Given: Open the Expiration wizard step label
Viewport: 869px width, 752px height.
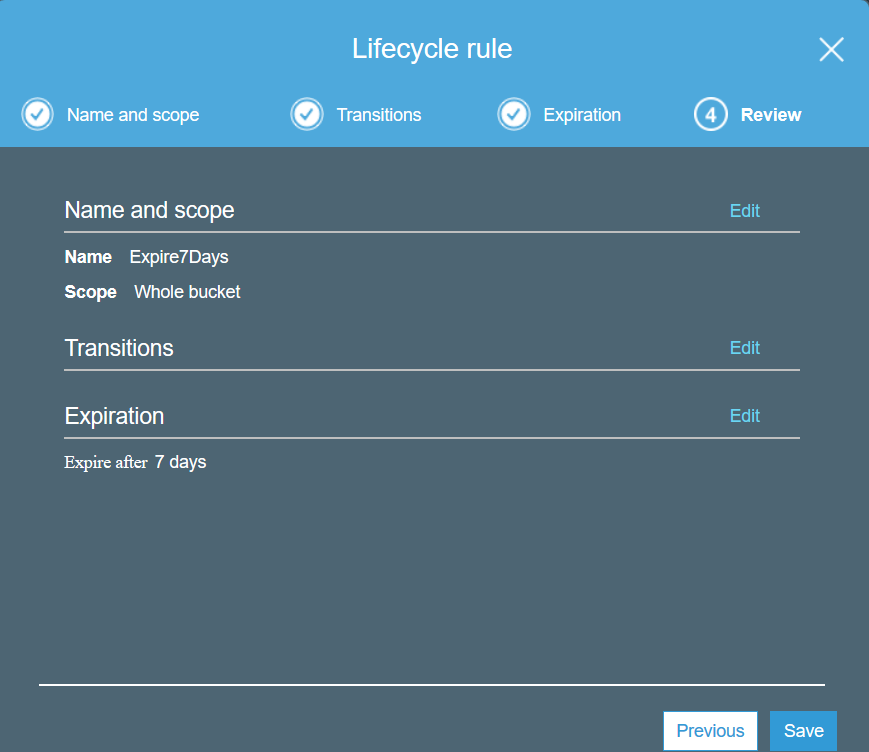Looking at the screenshot, I should [581, 115].
